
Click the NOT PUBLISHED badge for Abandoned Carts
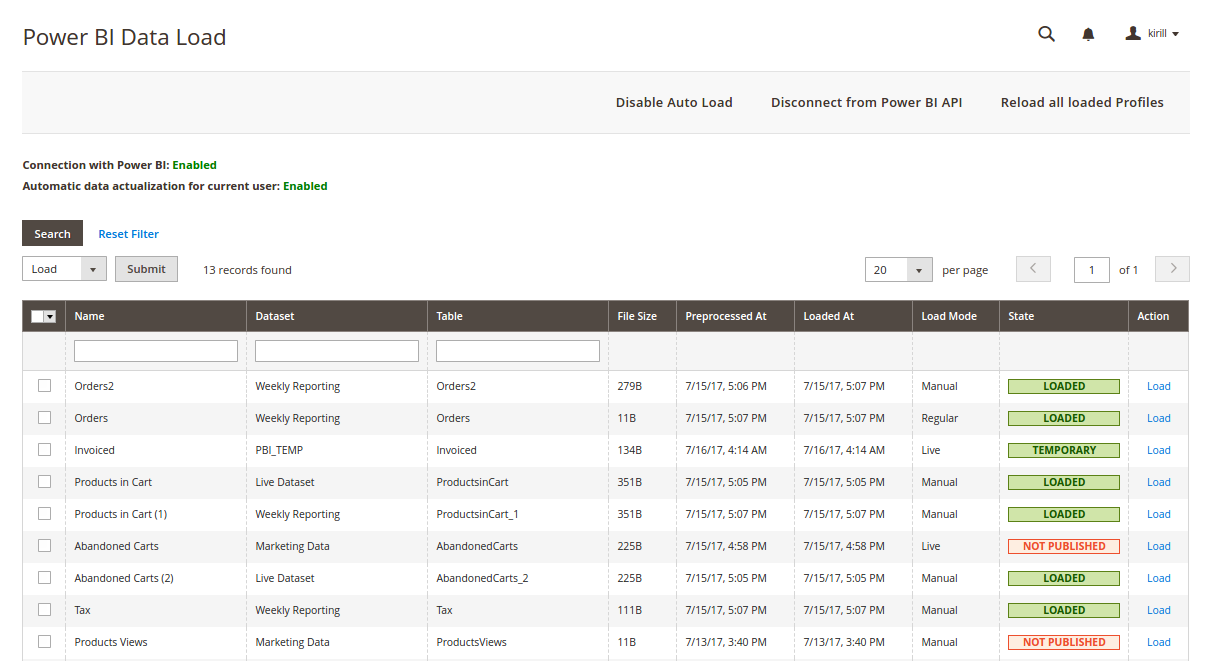point(1064,546)
